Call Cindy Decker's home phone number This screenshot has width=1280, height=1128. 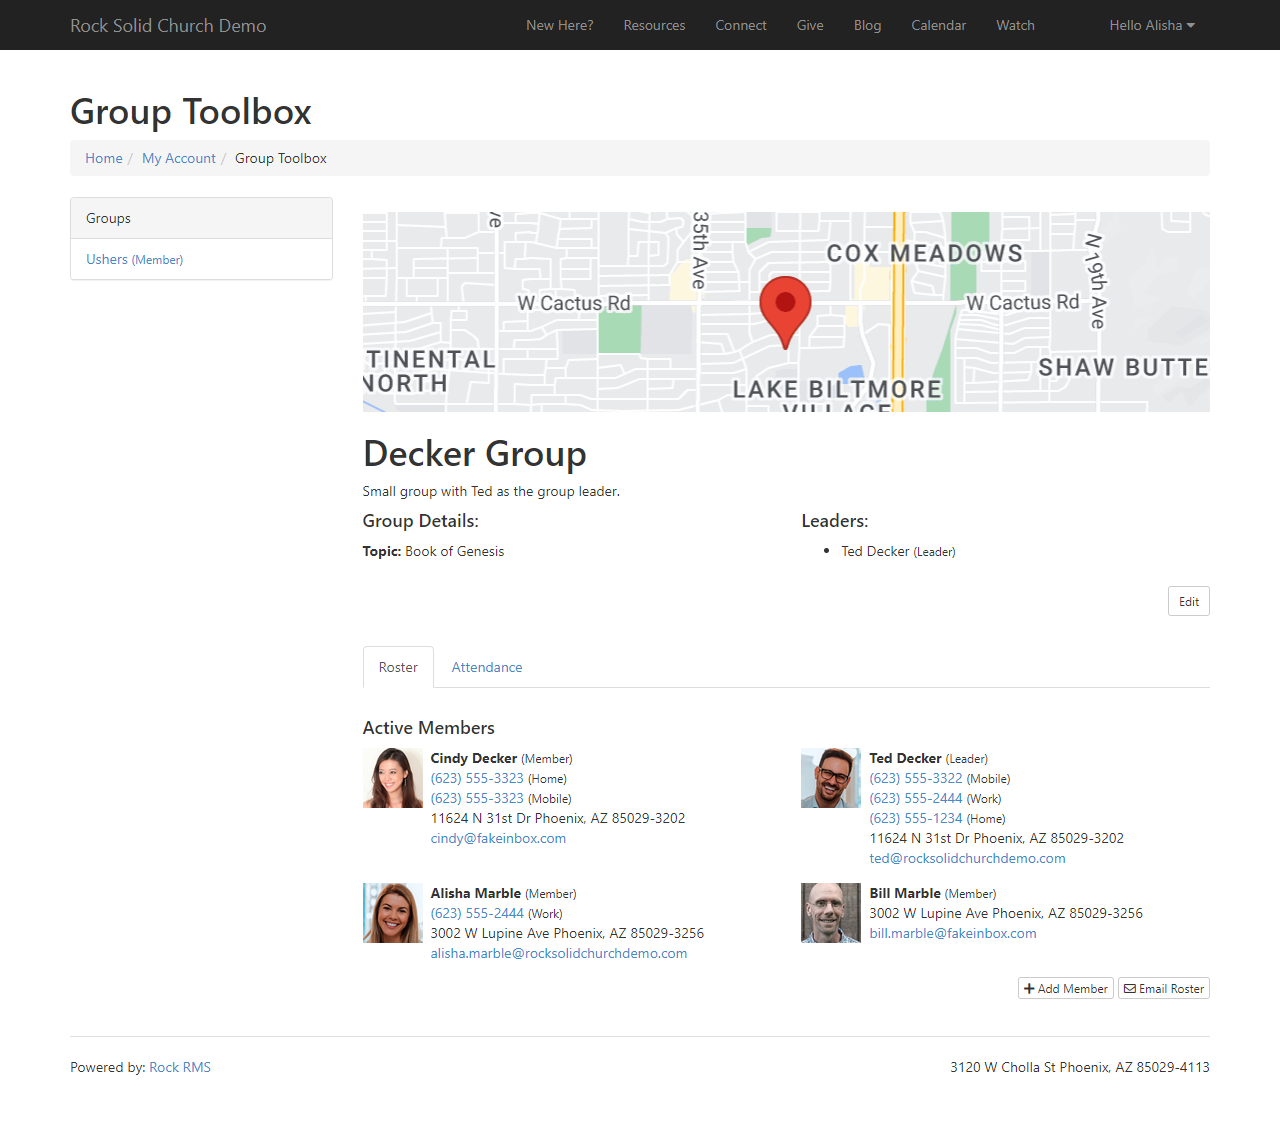coord(477,778)
